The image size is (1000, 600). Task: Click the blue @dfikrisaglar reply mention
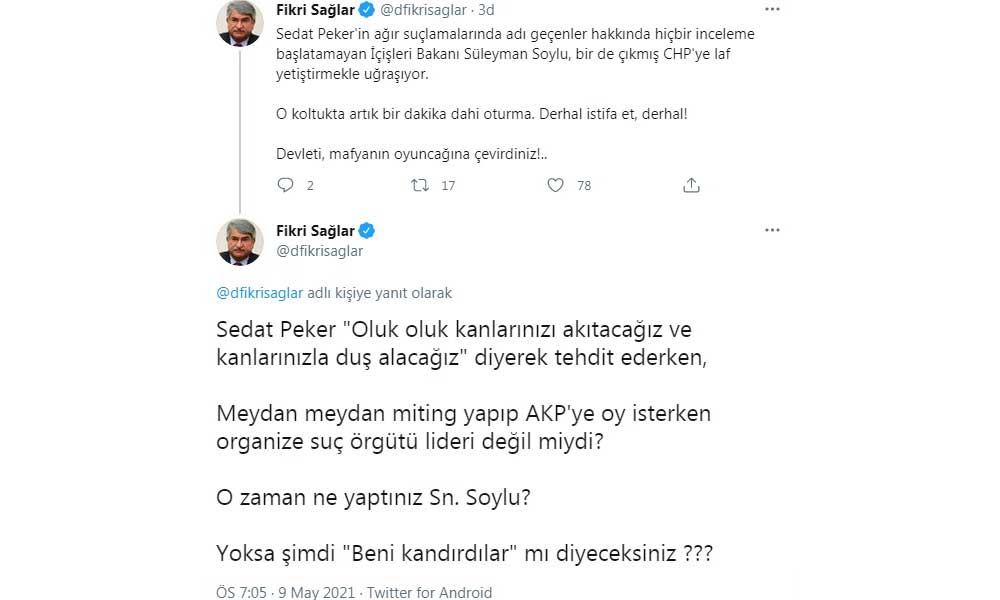[x=258, y=293]
